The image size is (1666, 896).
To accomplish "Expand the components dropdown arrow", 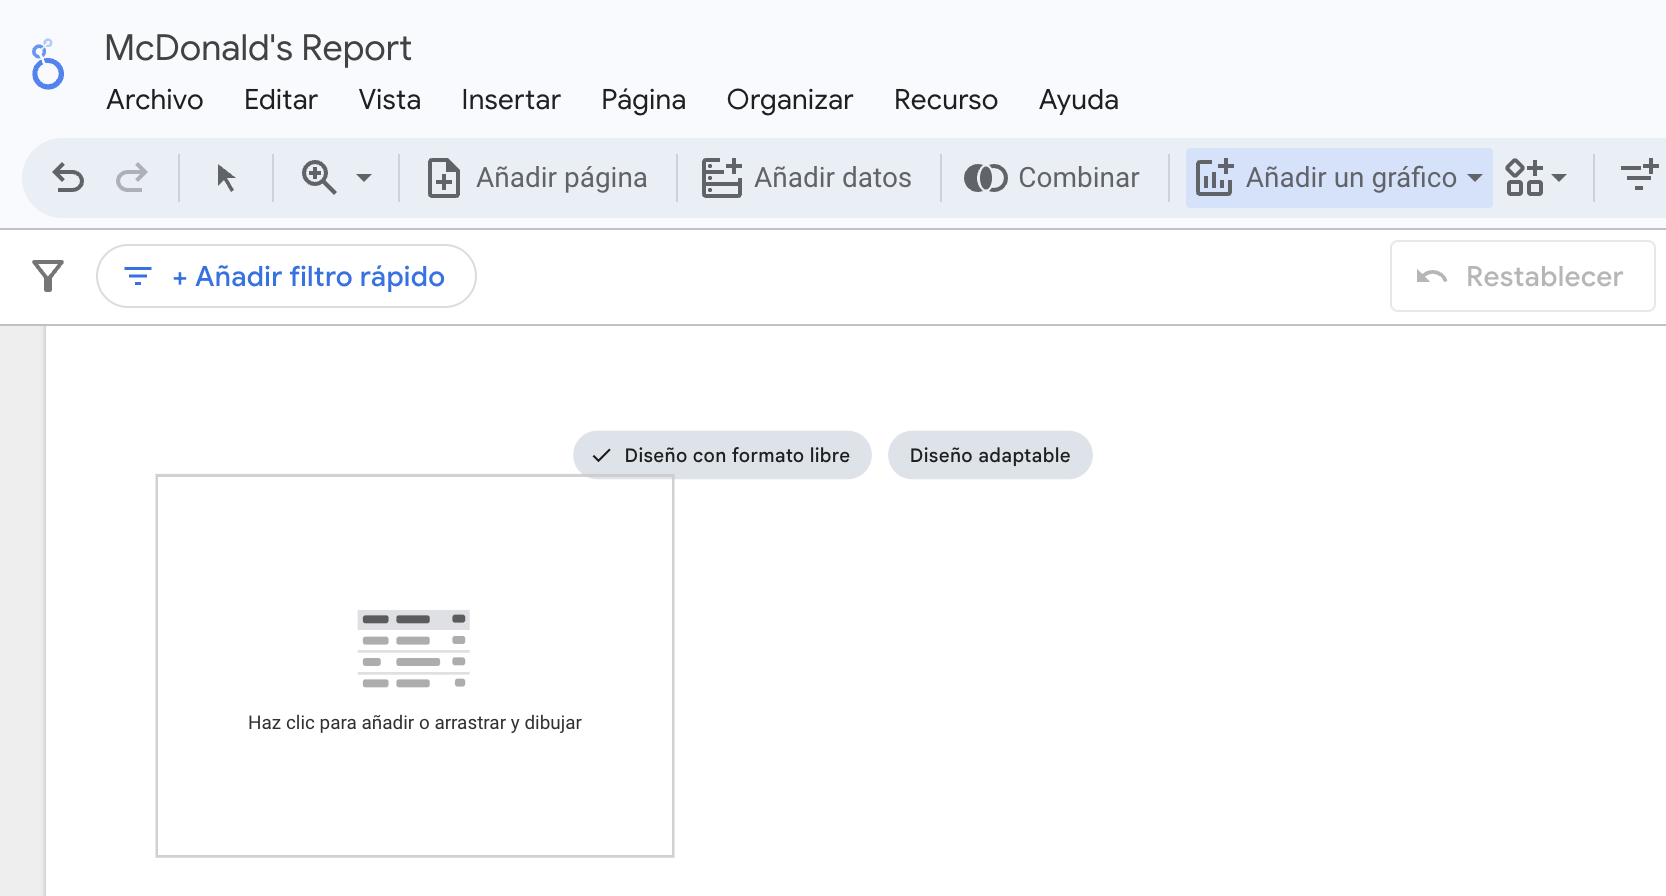I will point(1559,178).
